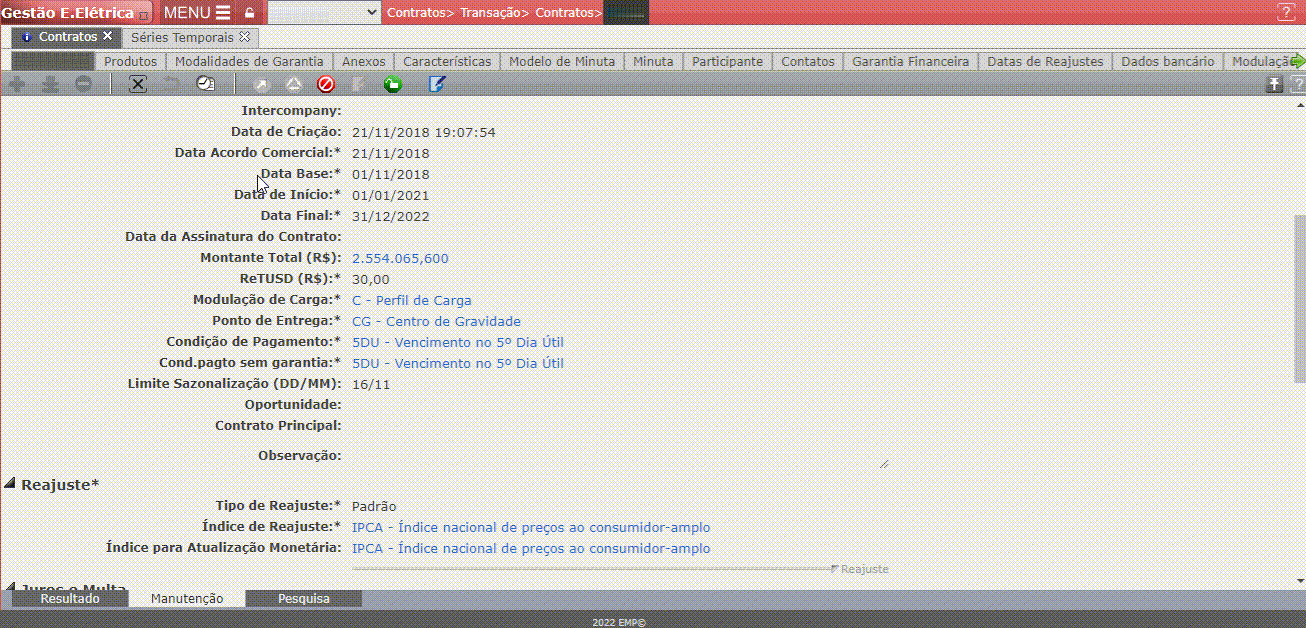This screenshot has height=628, width=1306.
Task: Click the boxed X icon in toolbar
Action: coord(138,85)
